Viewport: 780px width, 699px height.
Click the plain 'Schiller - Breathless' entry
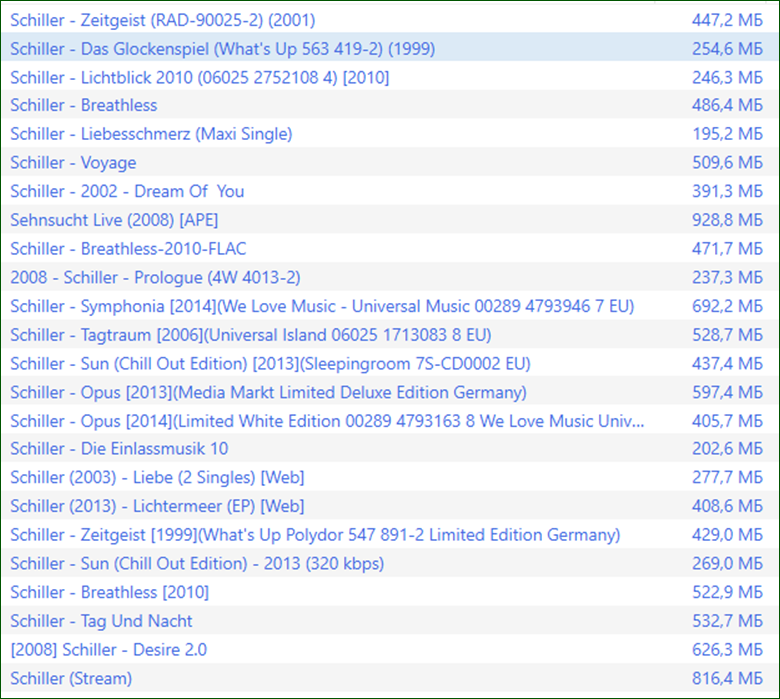[x=84, y=105]
